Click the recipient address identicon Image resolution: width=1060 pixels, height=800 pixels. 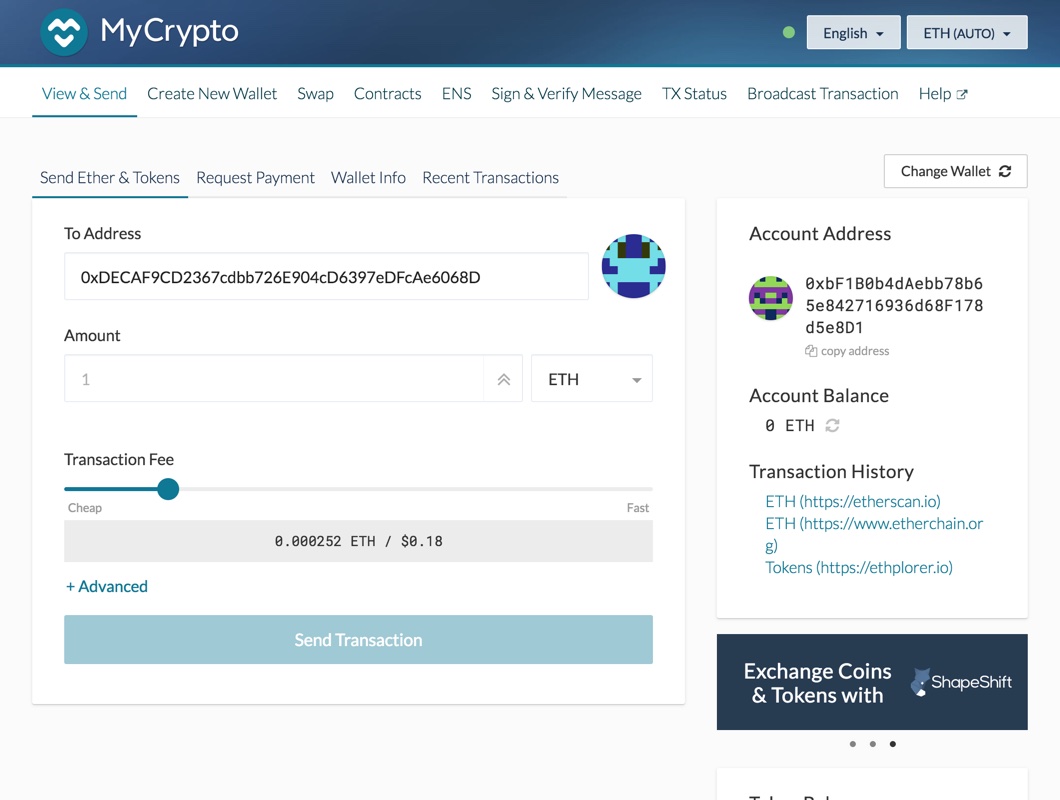click(634, 266)
